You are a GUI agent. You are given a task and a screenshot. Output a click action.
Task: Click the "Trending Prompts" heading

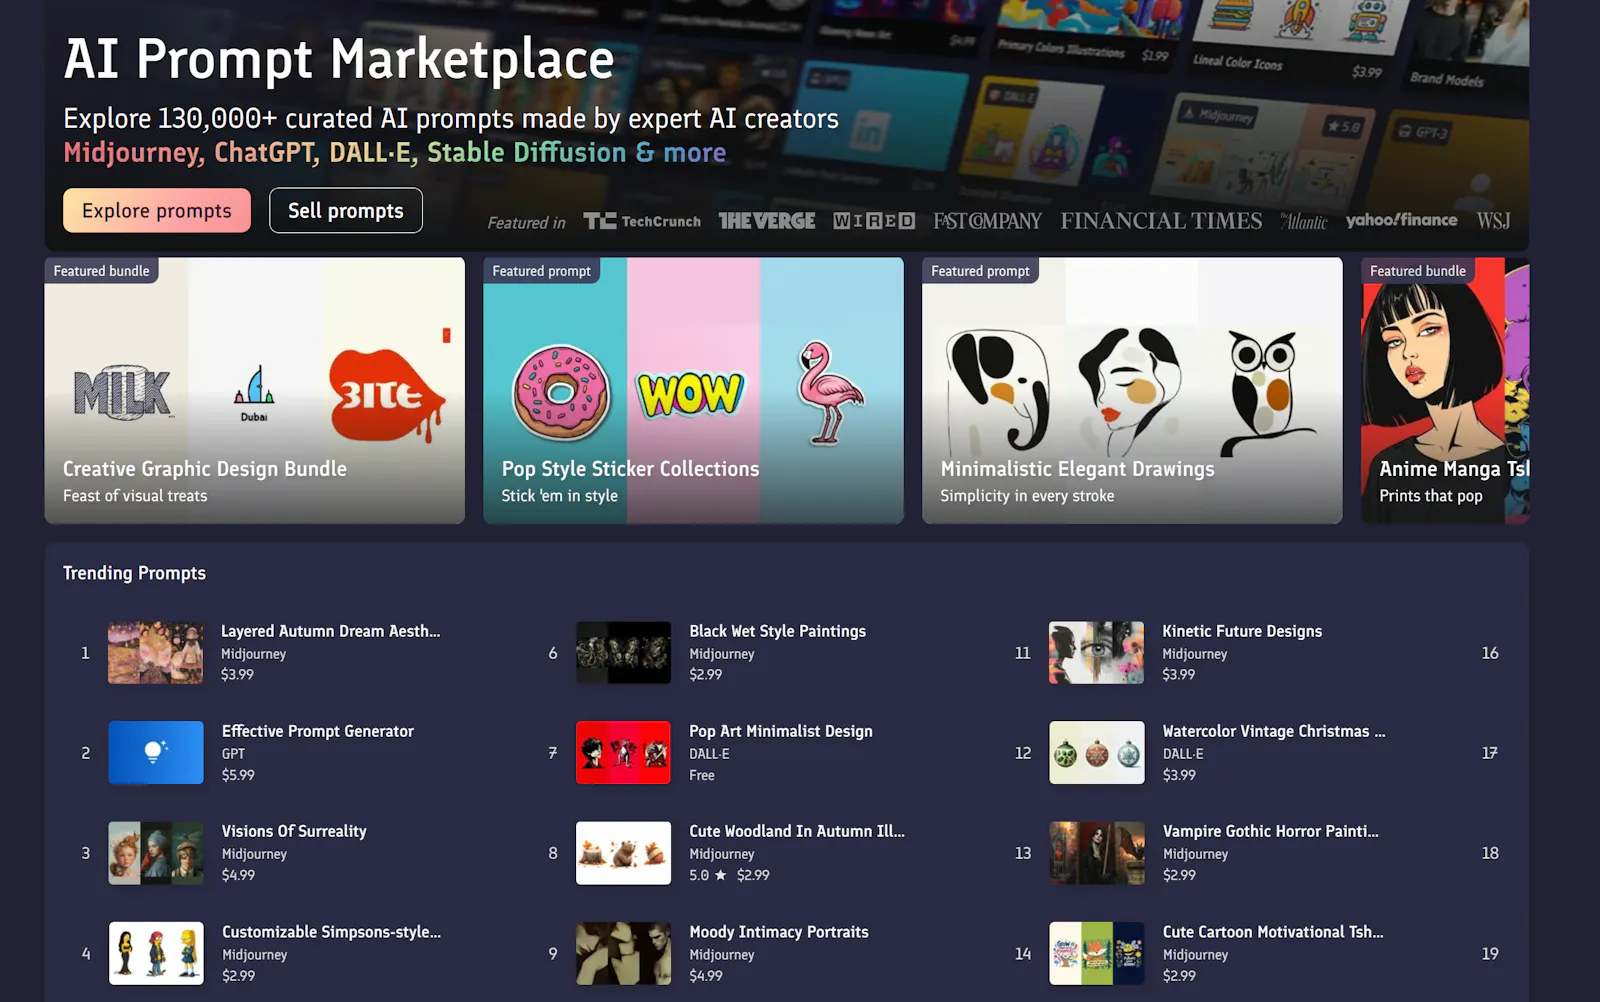tap(134, 573)
